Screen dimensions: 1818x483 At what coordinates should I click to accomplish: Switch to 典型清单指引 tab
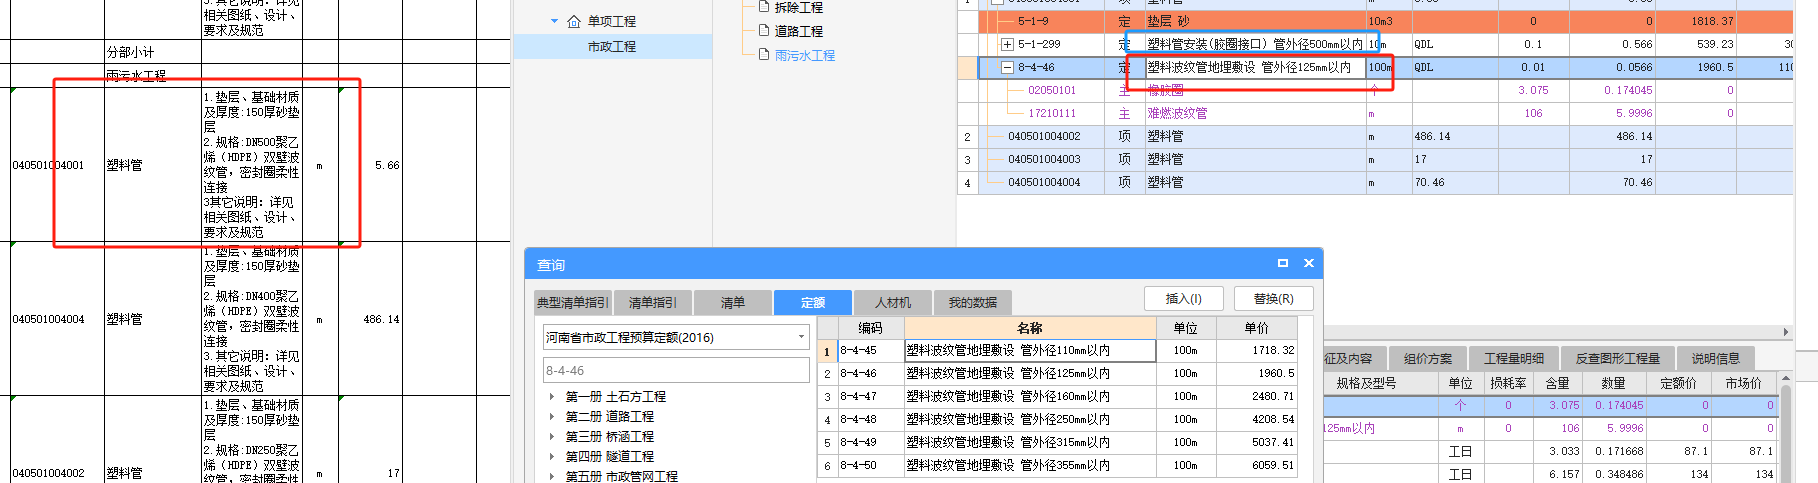click(572, 302)
